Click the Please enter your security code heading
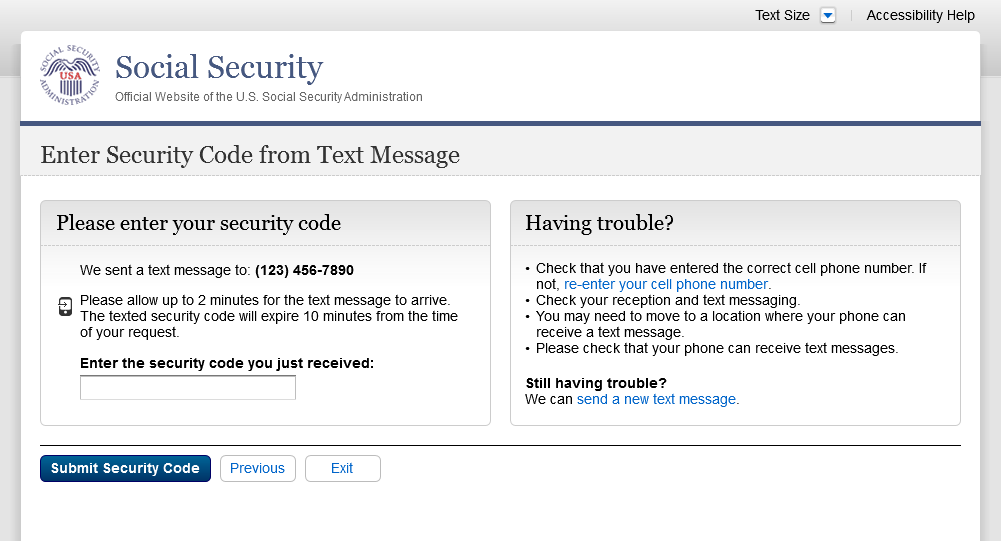Screen dimensions: 1002x542 [x=199, y=223]
